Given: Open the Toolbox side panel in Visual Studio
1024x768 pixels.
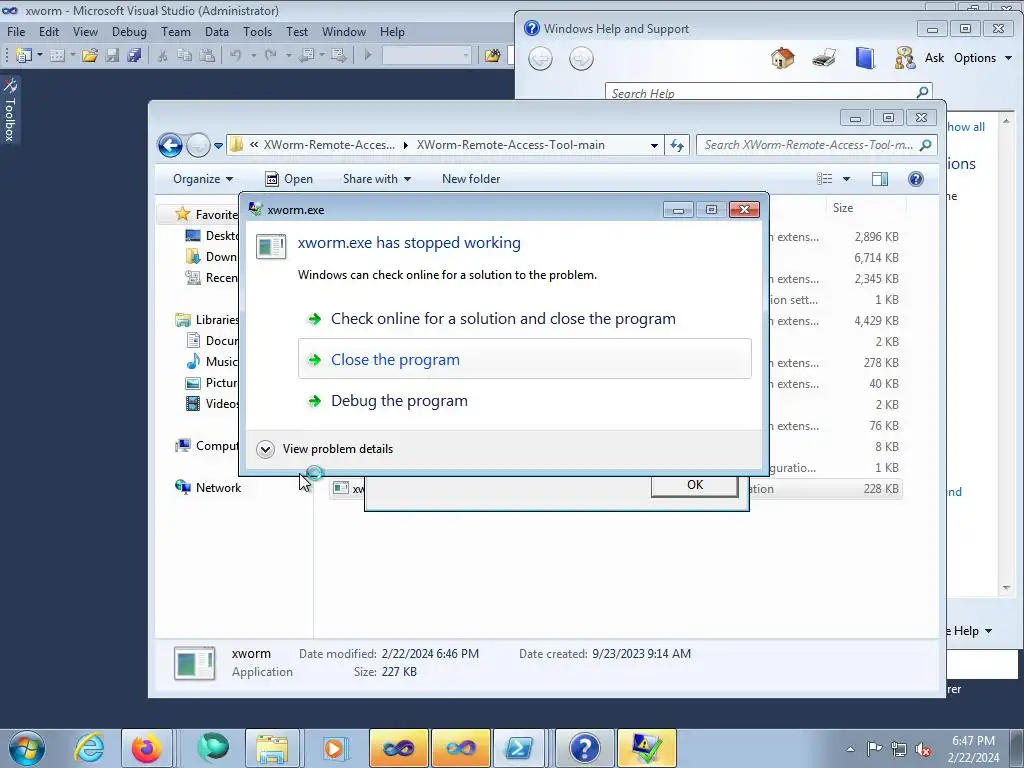Looking at the screenshot, I should coord(10,110).
